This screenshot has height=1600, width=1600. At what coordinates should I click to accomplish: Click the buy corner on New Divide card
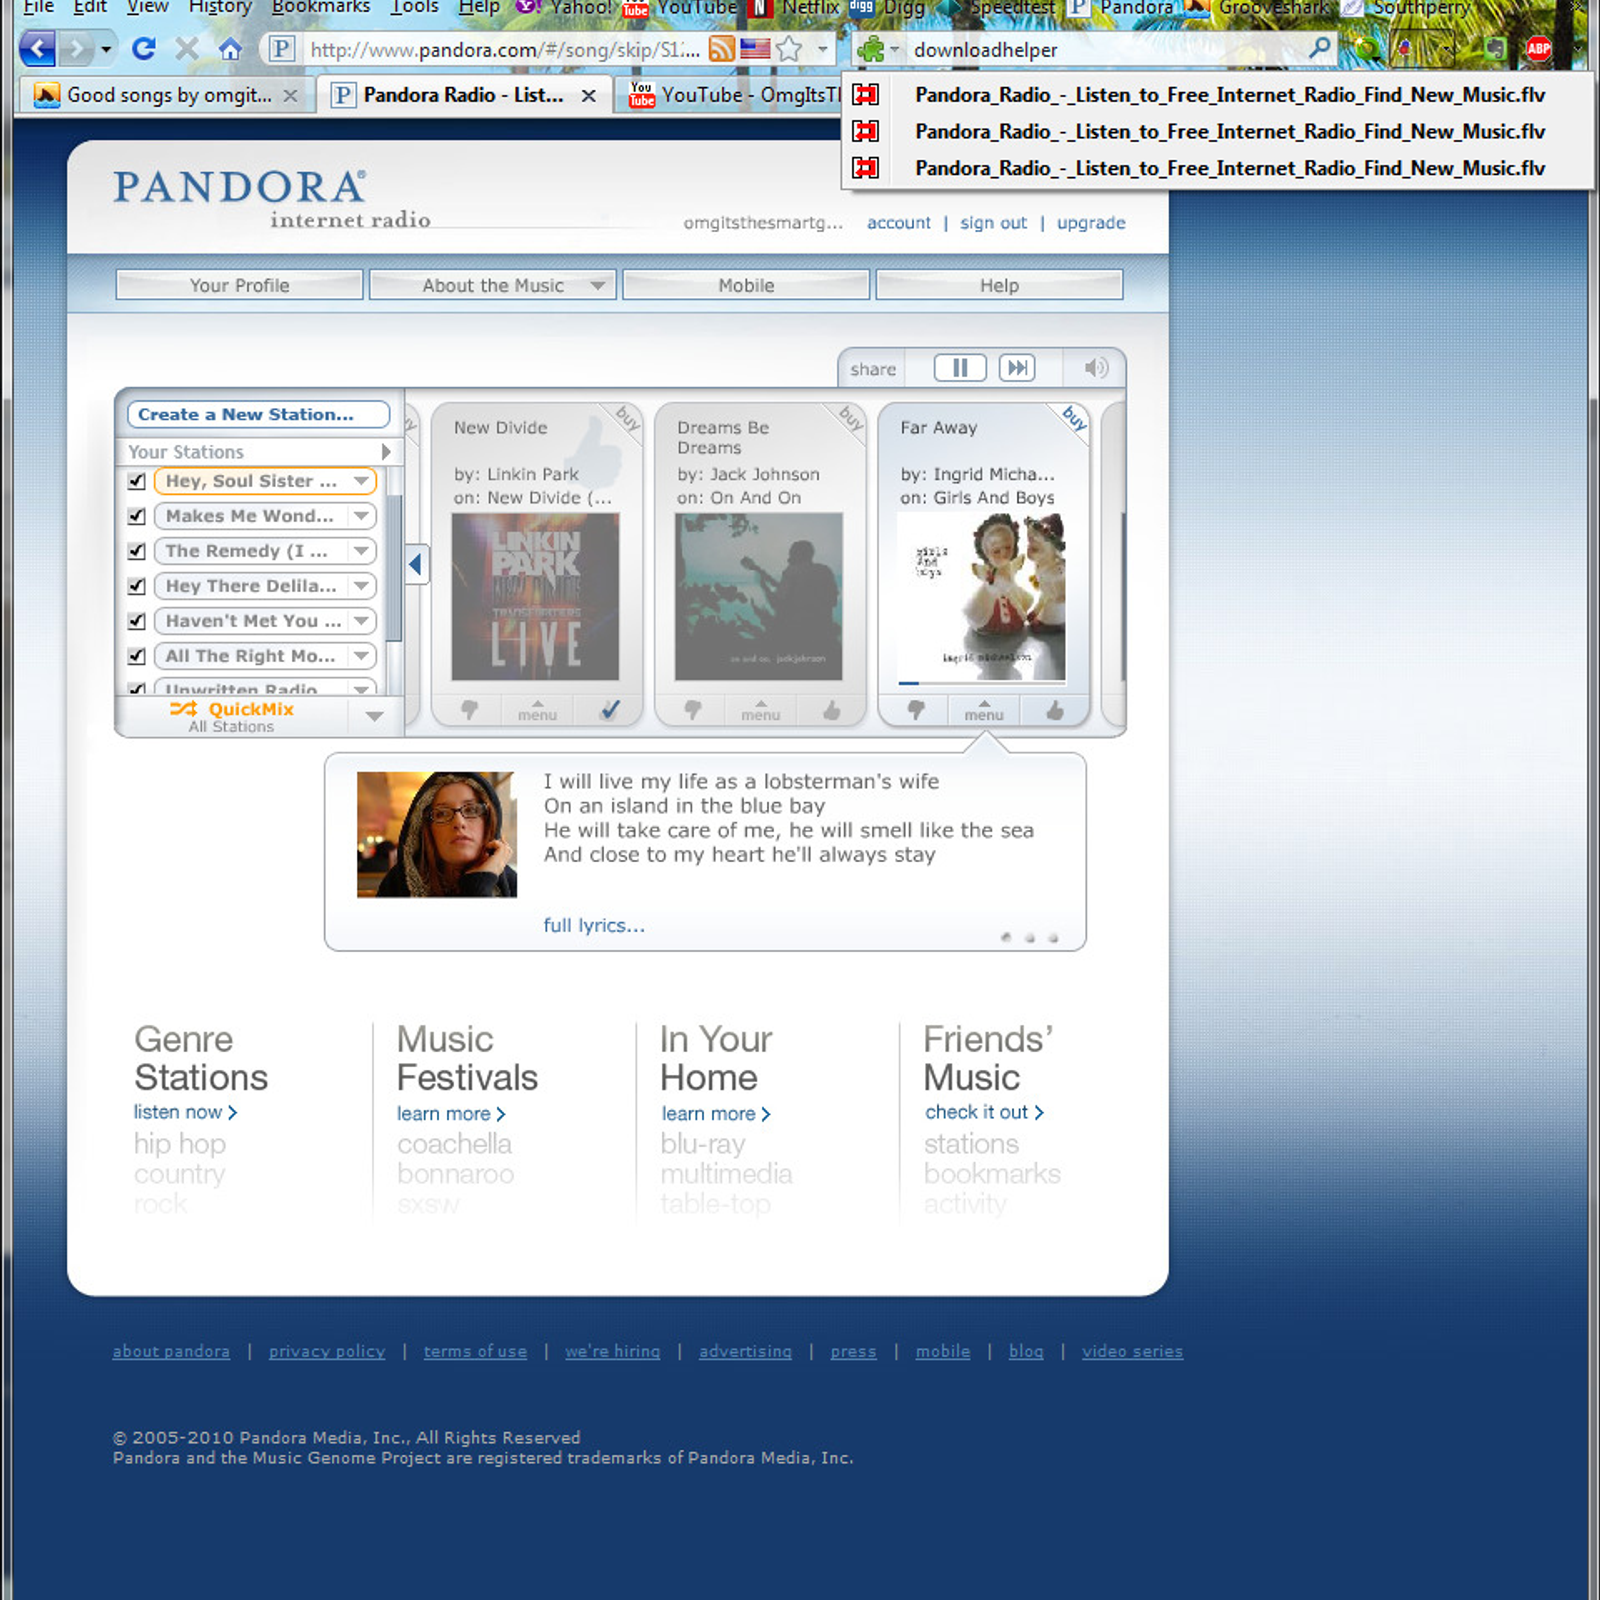click(627, 418)
